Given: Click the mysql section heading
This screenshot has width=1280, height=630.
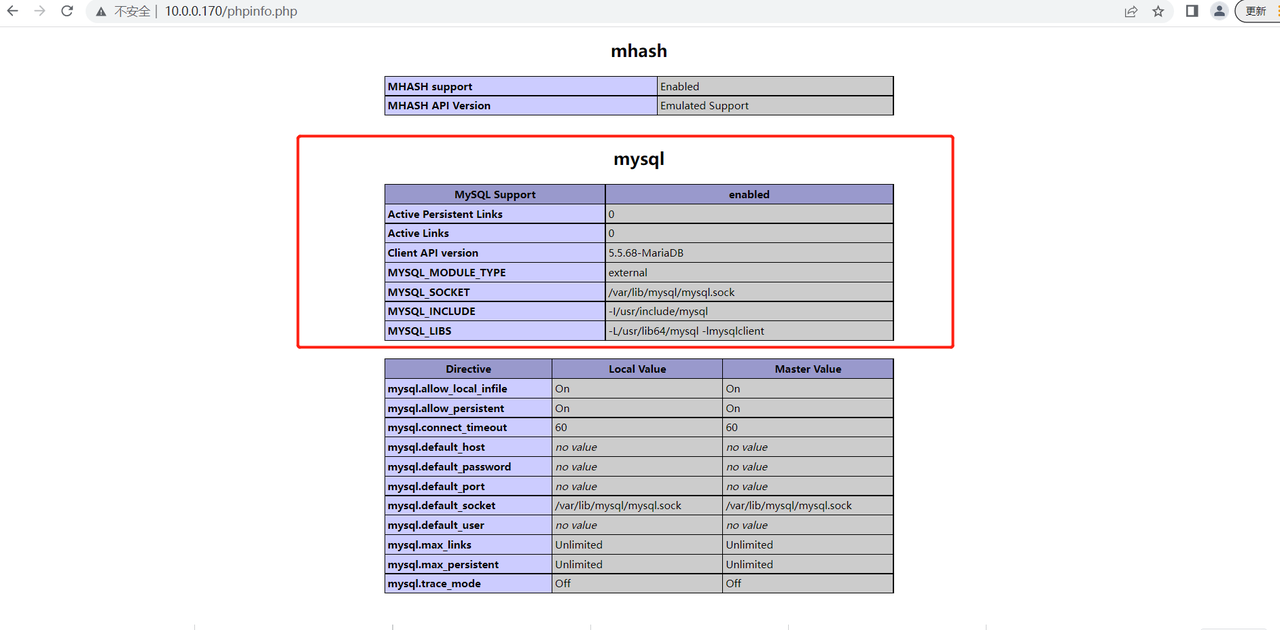Looking at the screenshot, I should [639, 159].
